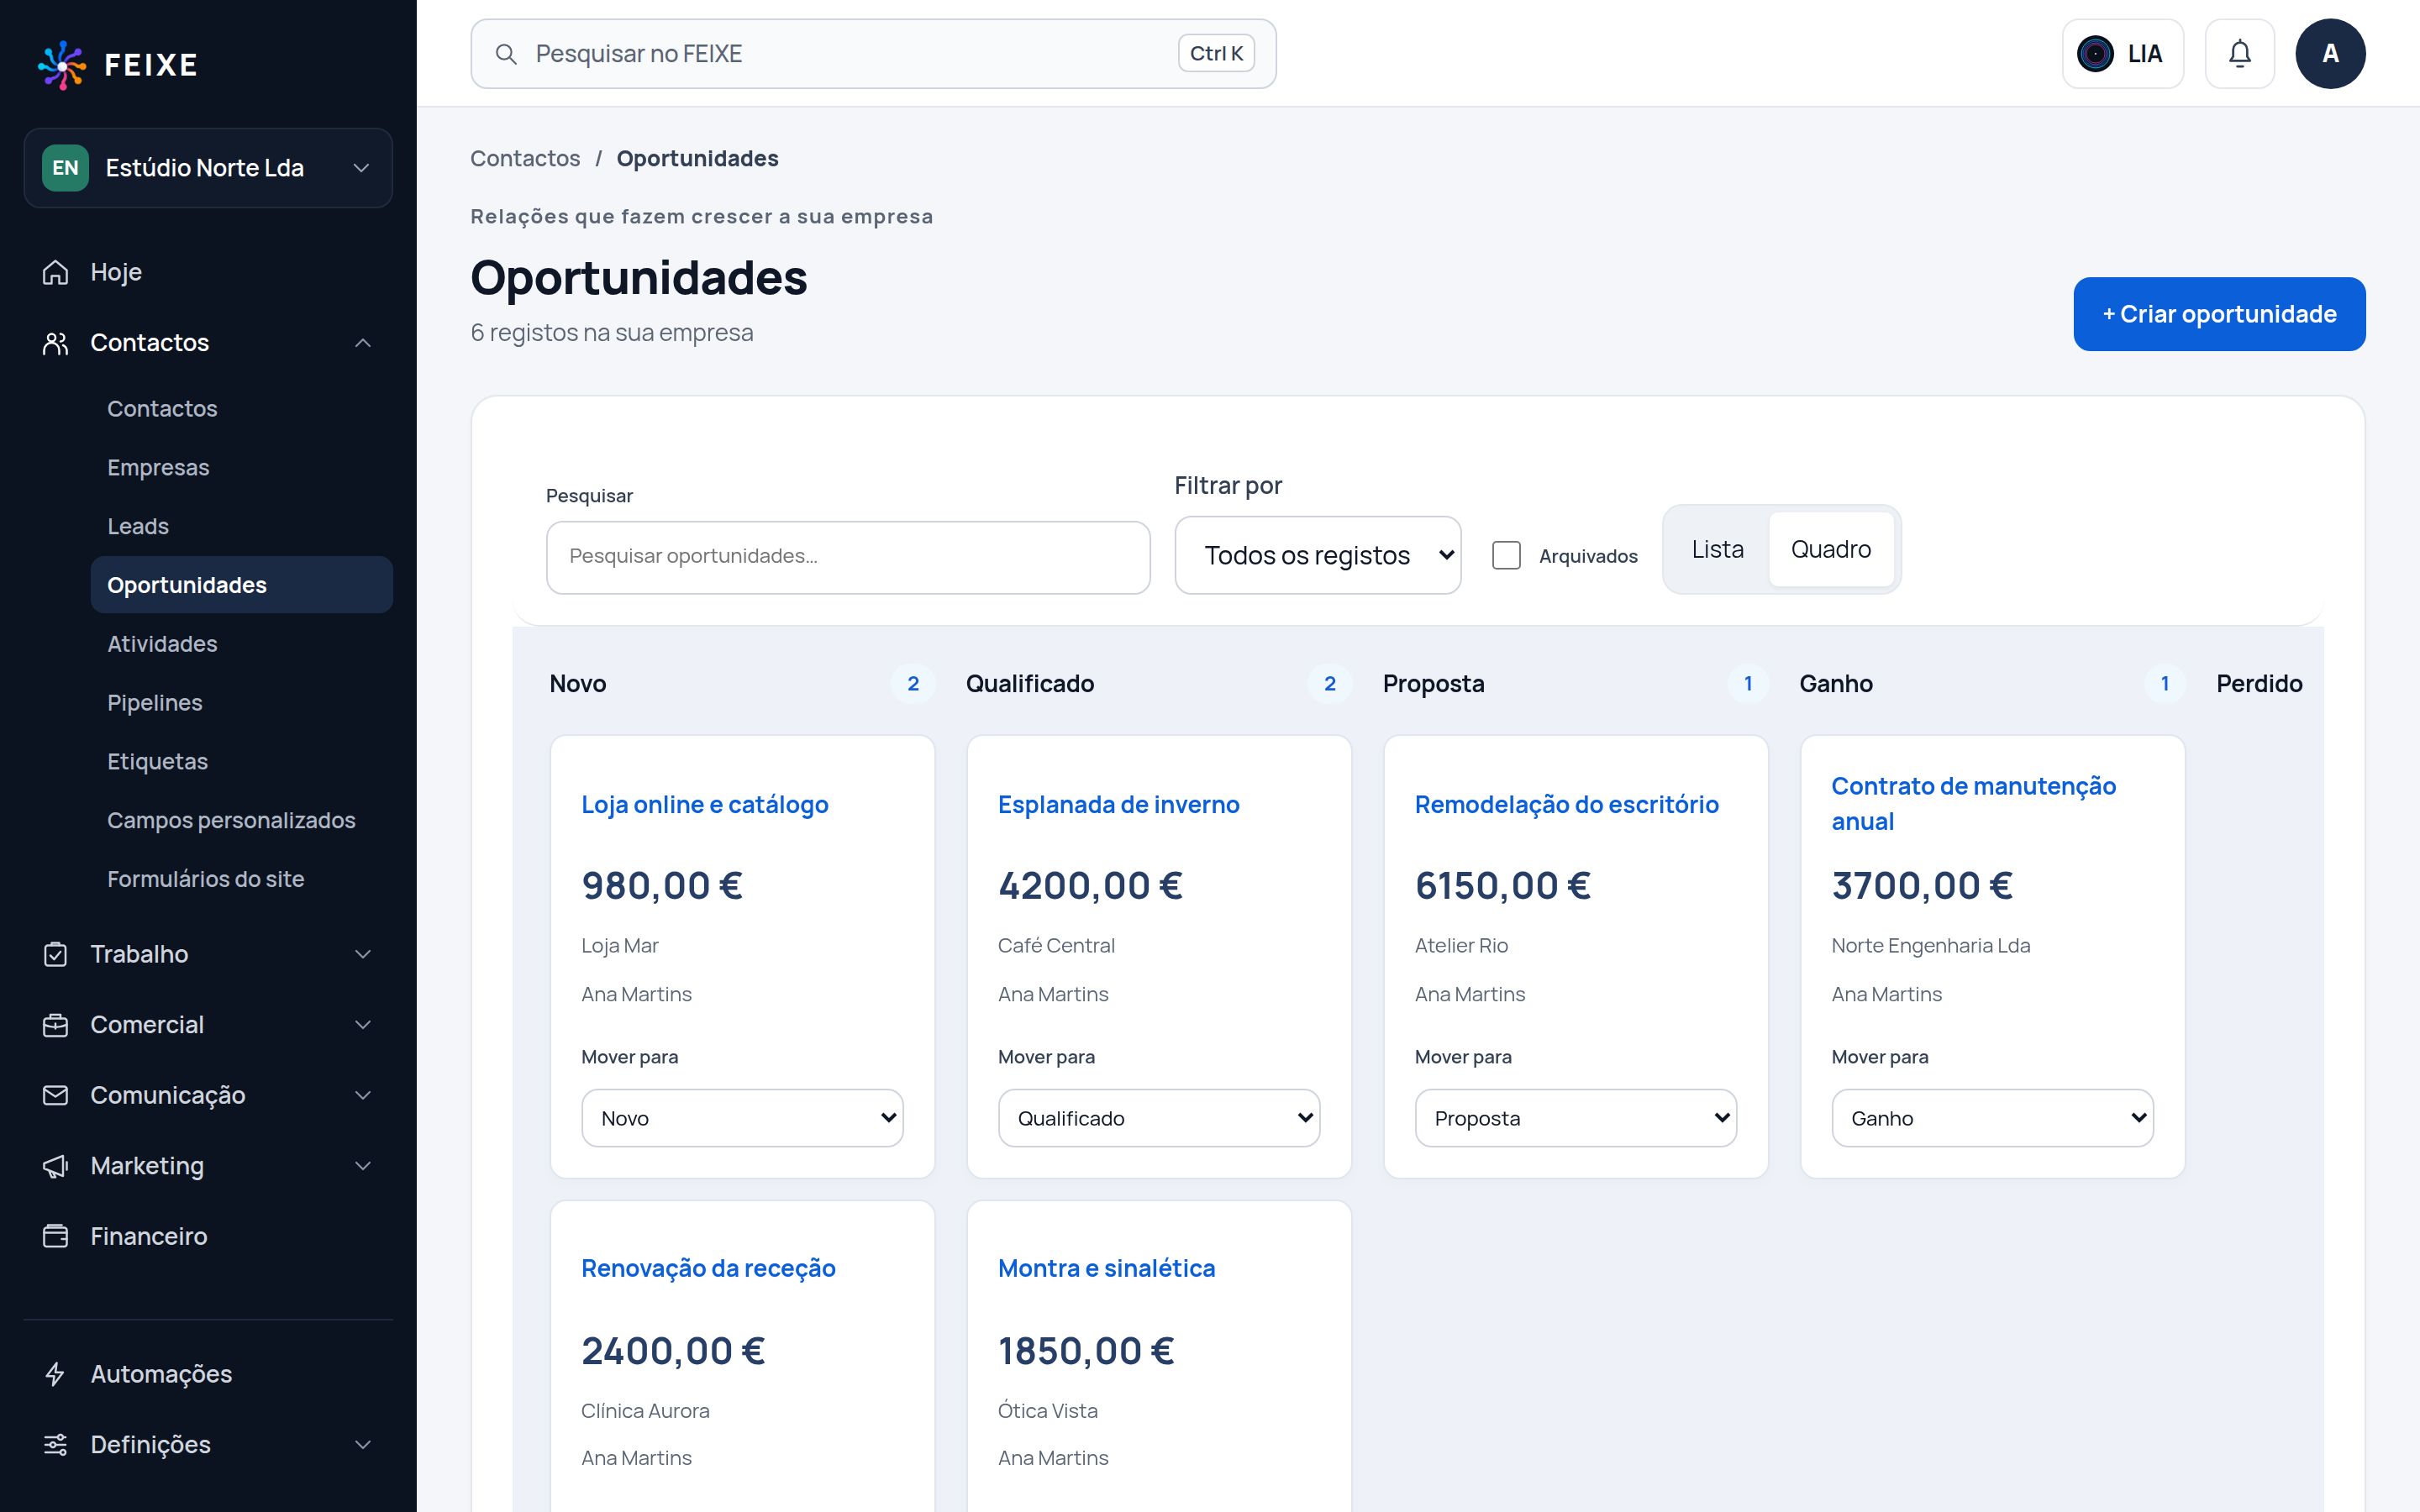Switch to Quadro view
2420x1512 pixels.
click(1830, 549)
